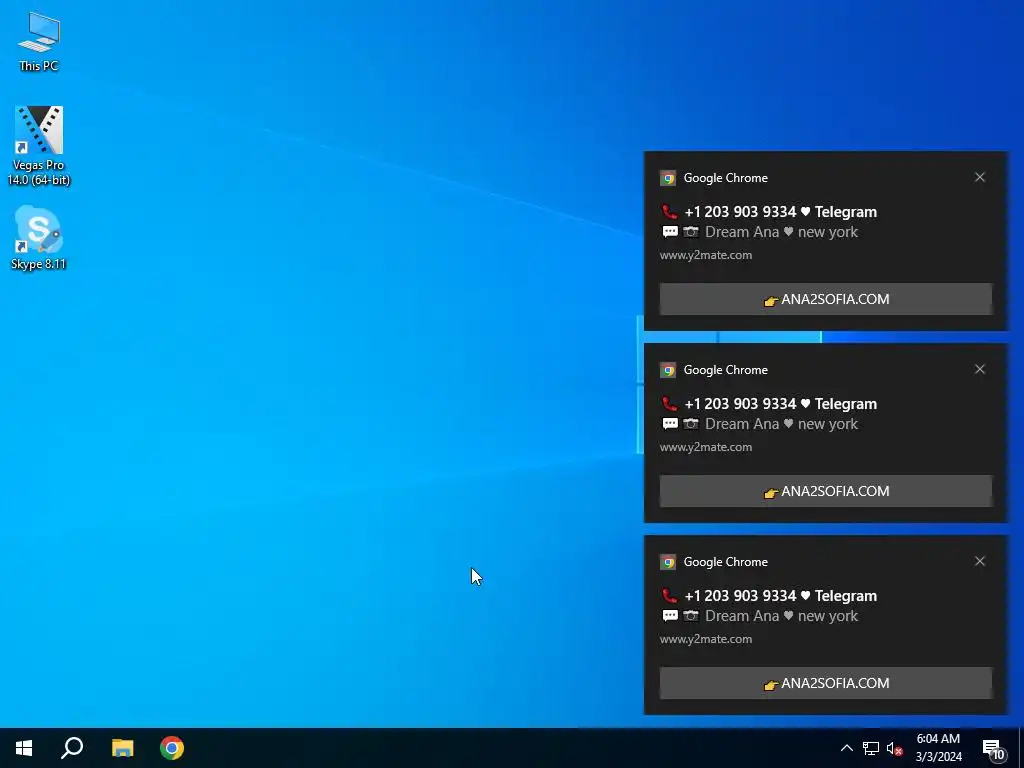Select the Skype 8.11 desktop shortcut
1024x768 pixels.
[39, 238]
